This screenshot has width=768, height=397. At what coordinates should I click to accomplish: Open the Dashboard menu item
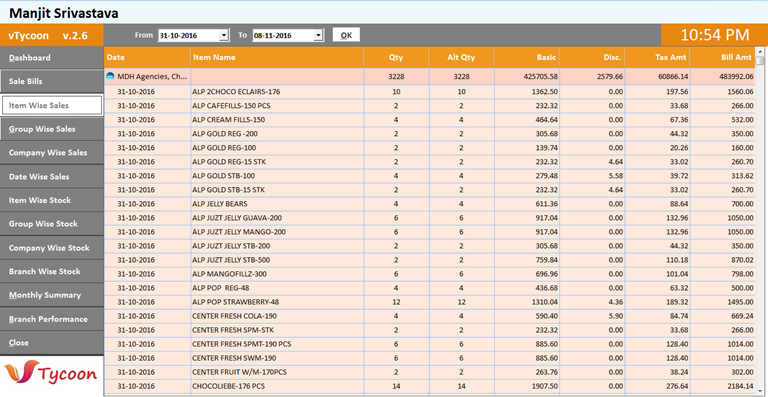(51, 58)
